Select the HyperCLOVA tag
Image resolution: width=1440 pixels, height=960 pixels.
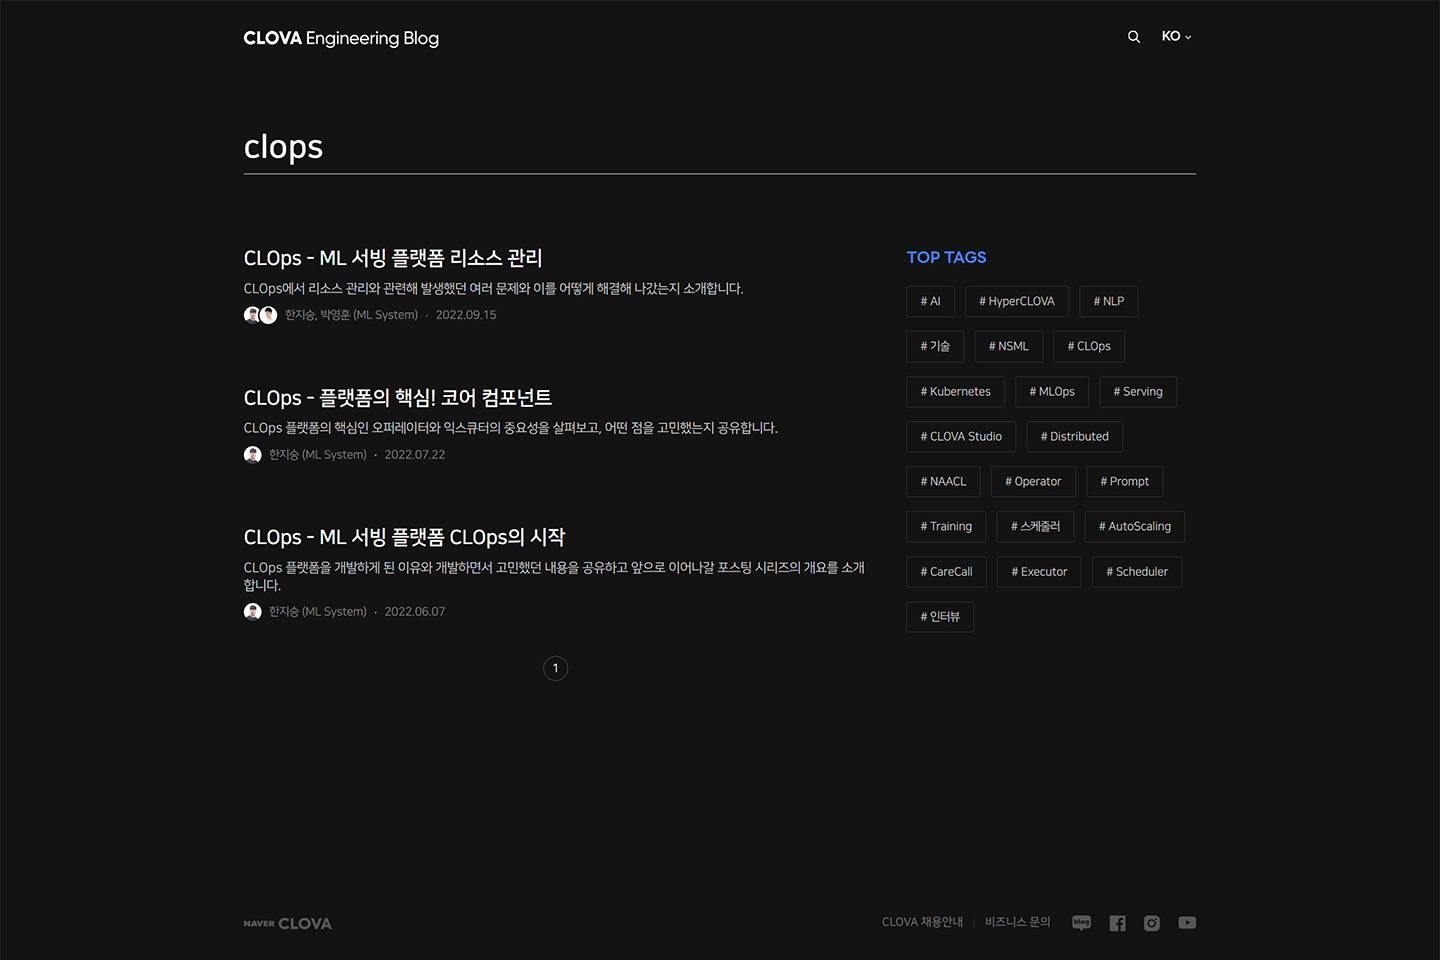[x=1016, y=301]
